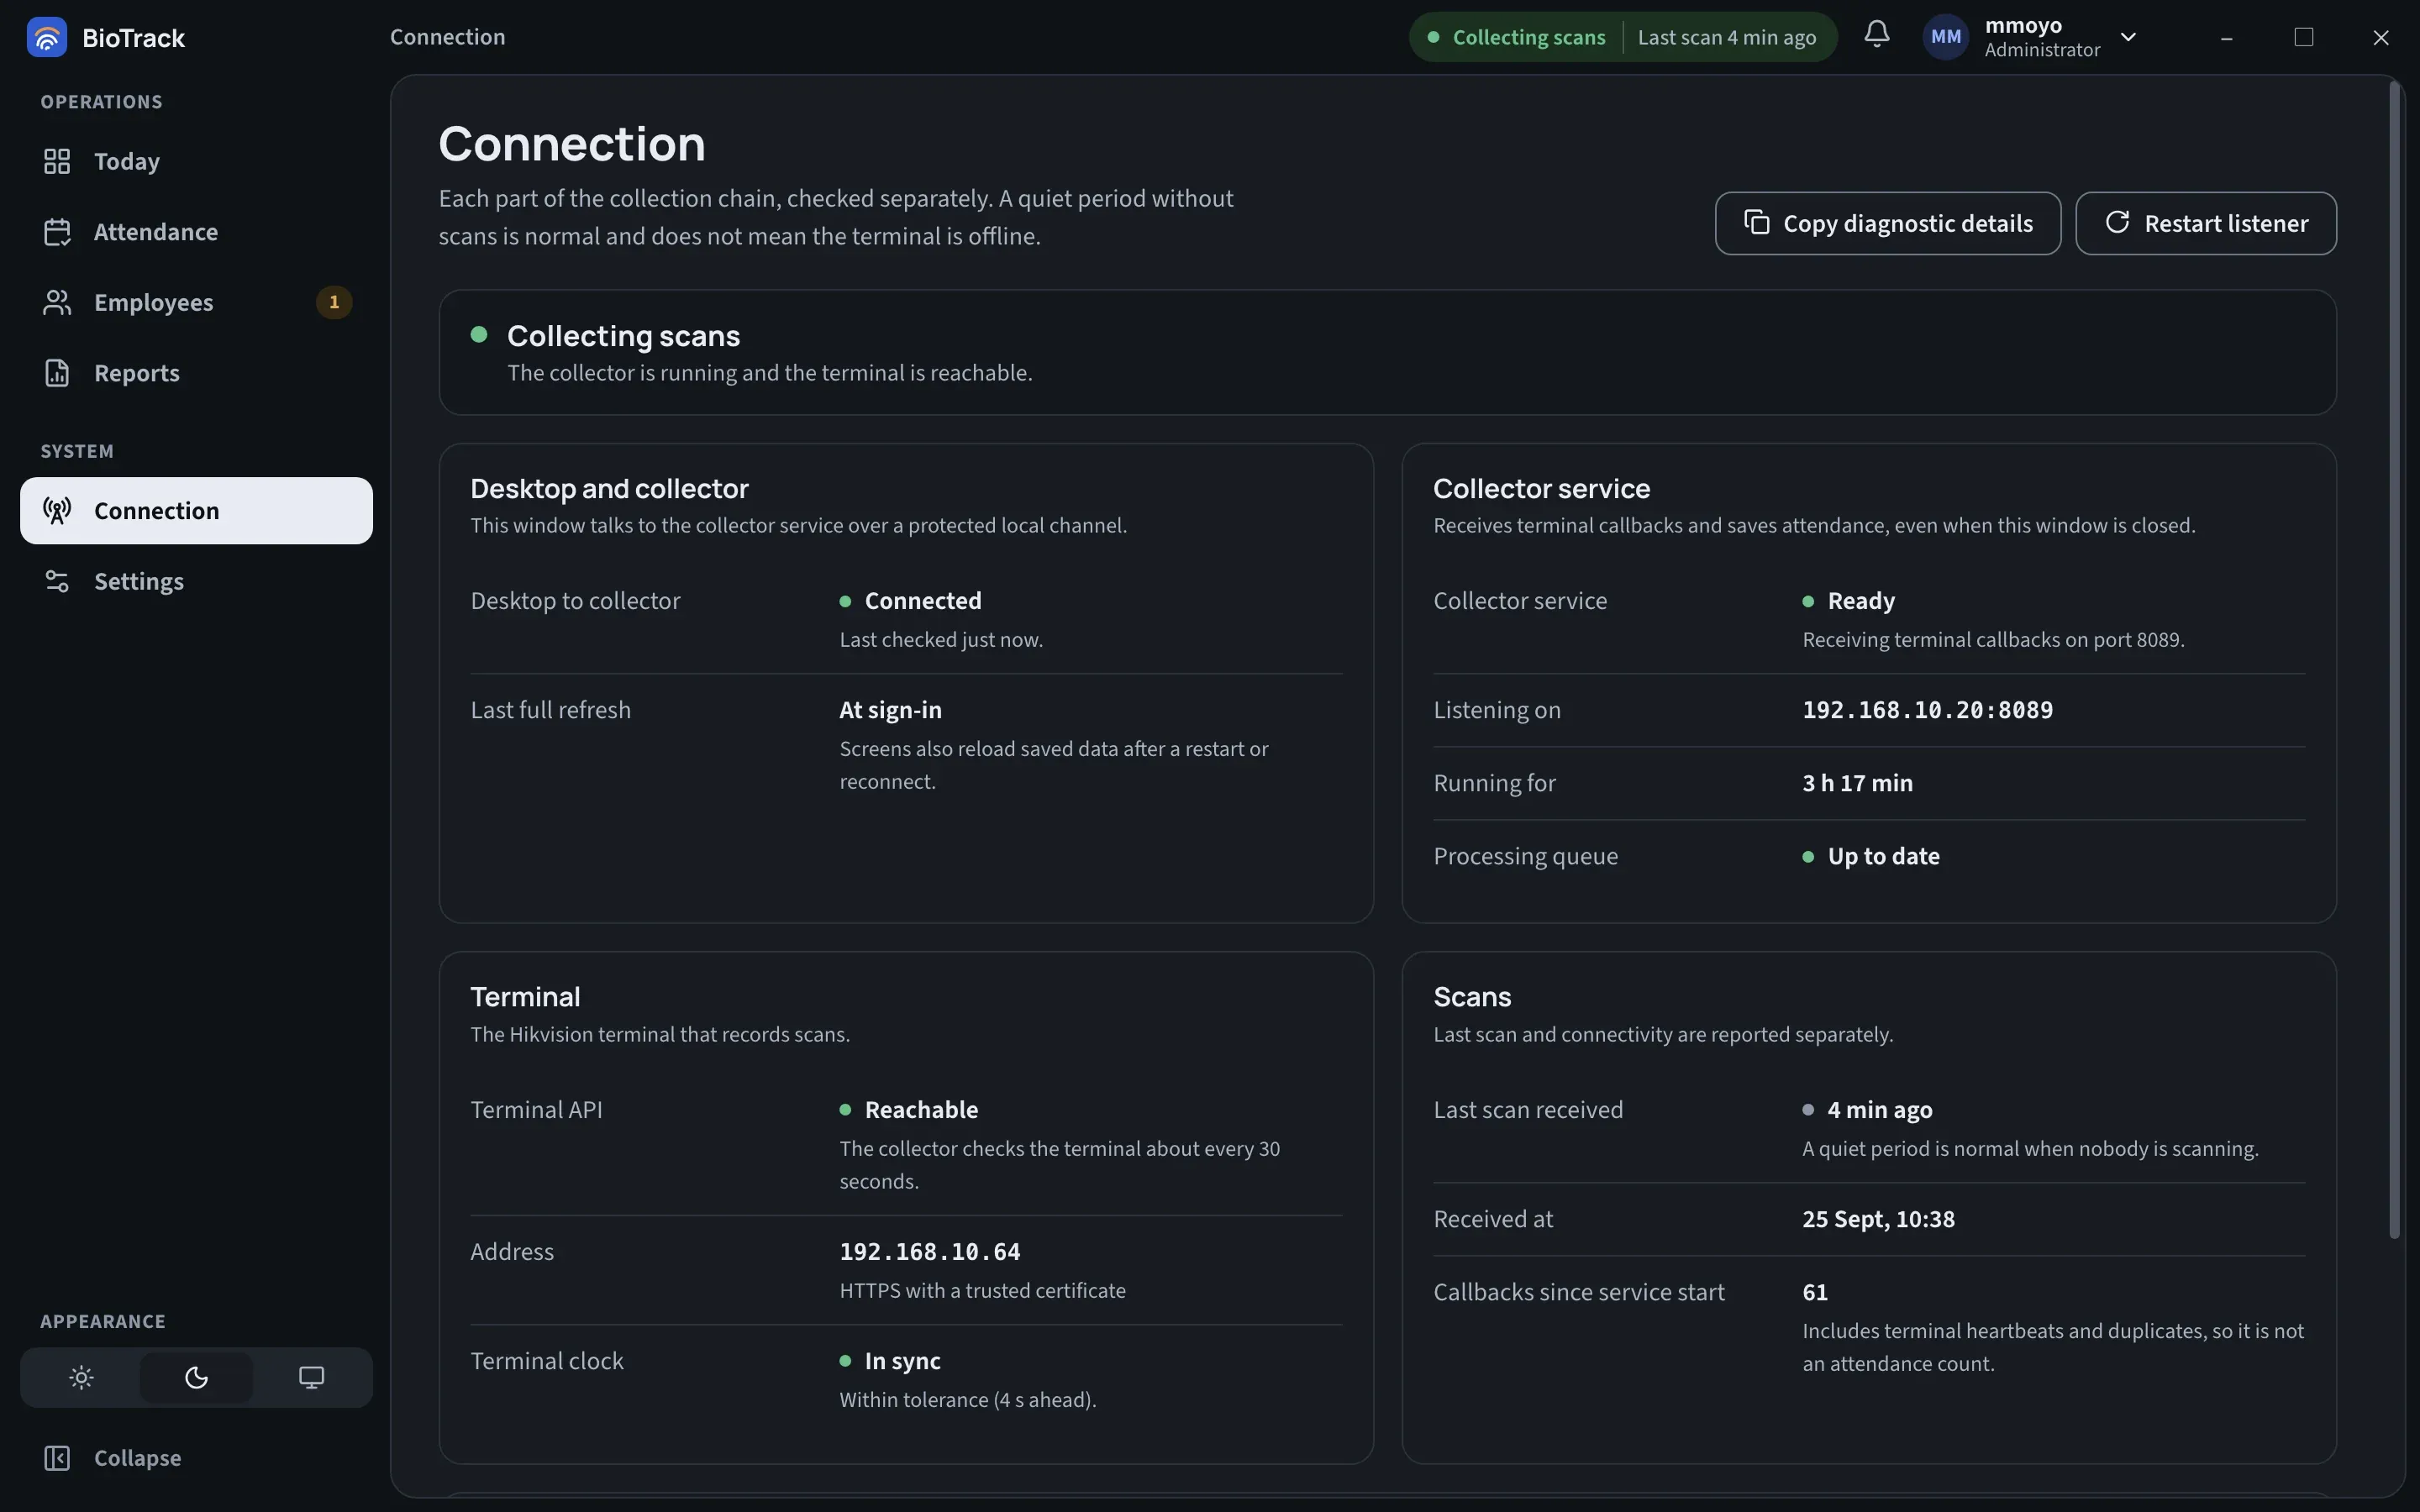Viewport: 2420px width, 1512px height.
Task: Open the Reports page
Action: point(196,373)
